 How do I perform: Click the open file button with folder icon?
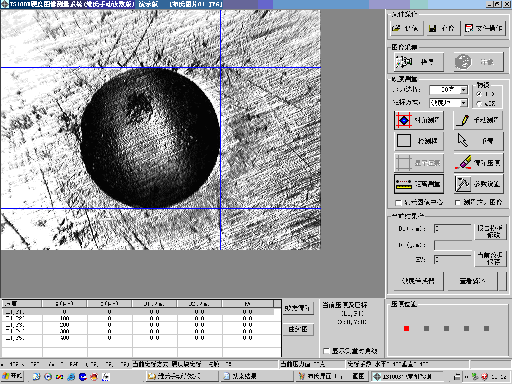click(407, 28)
